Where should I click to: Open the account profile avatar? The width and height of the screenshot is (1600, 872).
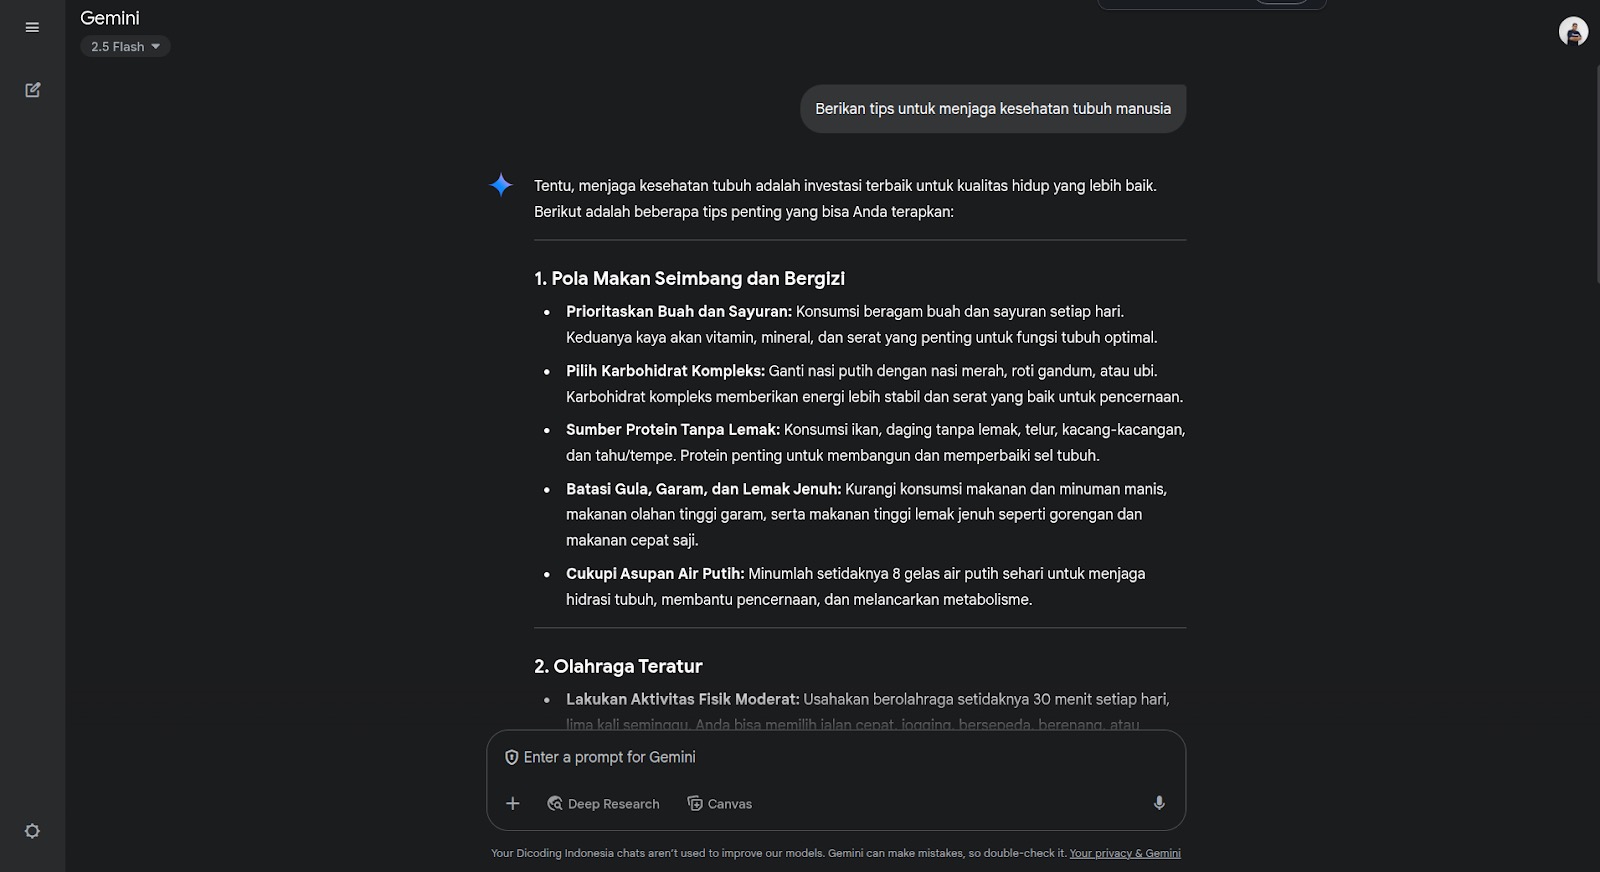(x=1573, y=32)
